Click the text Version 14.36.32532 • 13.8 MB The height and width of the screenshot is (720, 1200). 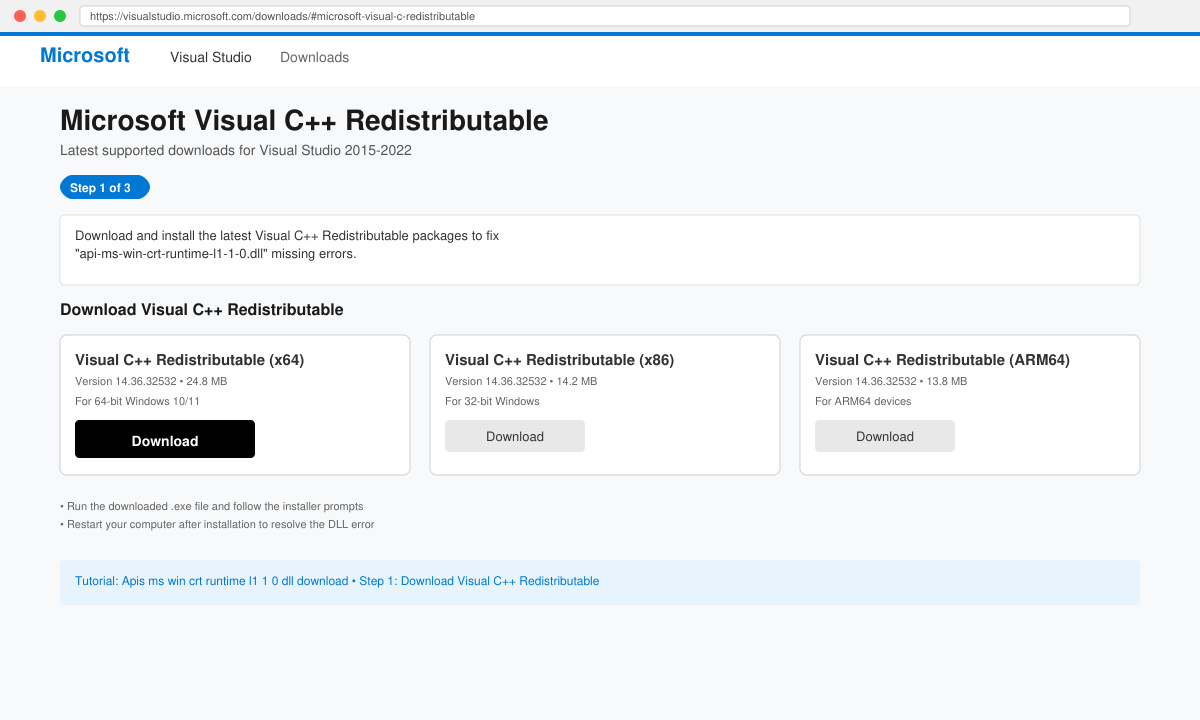[x=891, y=381]
